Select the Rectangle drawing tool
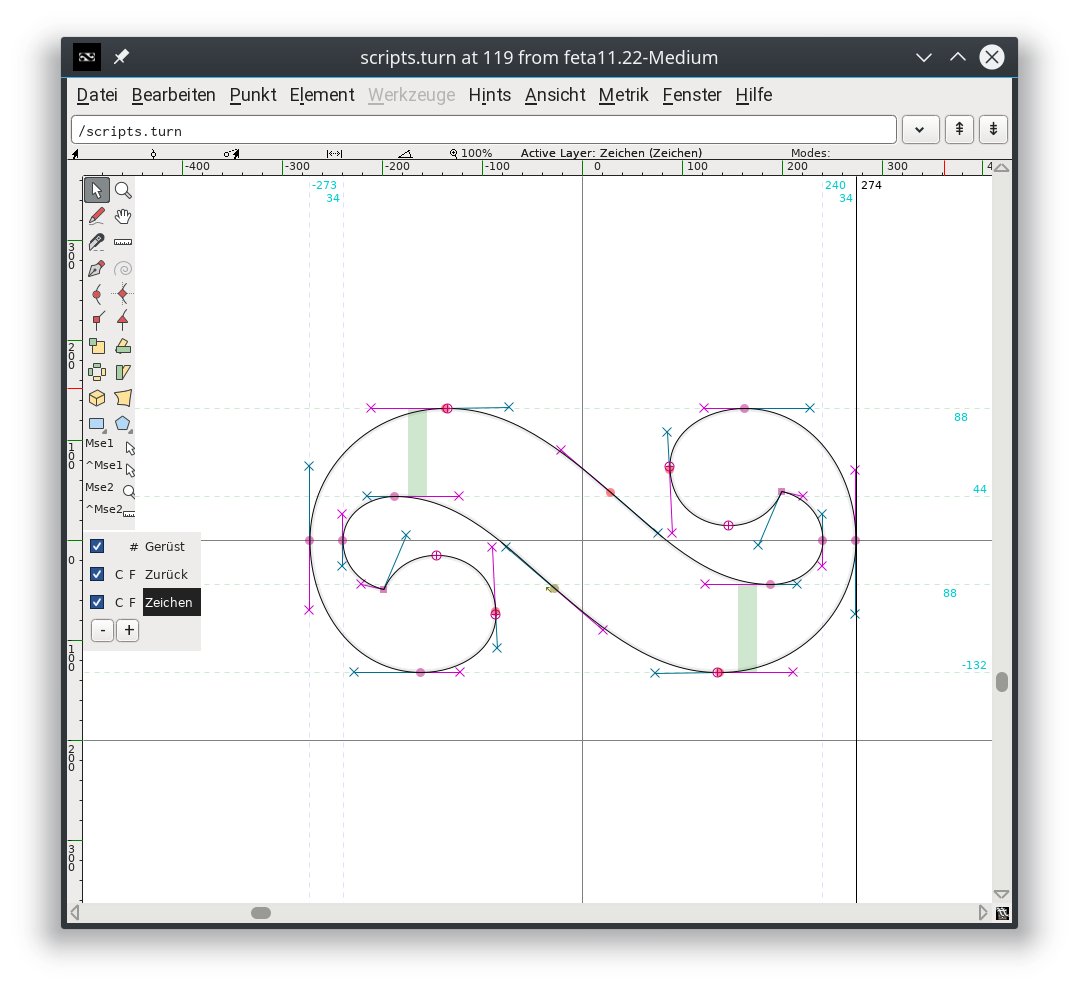The image size is (1079, 990). [x=96, y=424]
